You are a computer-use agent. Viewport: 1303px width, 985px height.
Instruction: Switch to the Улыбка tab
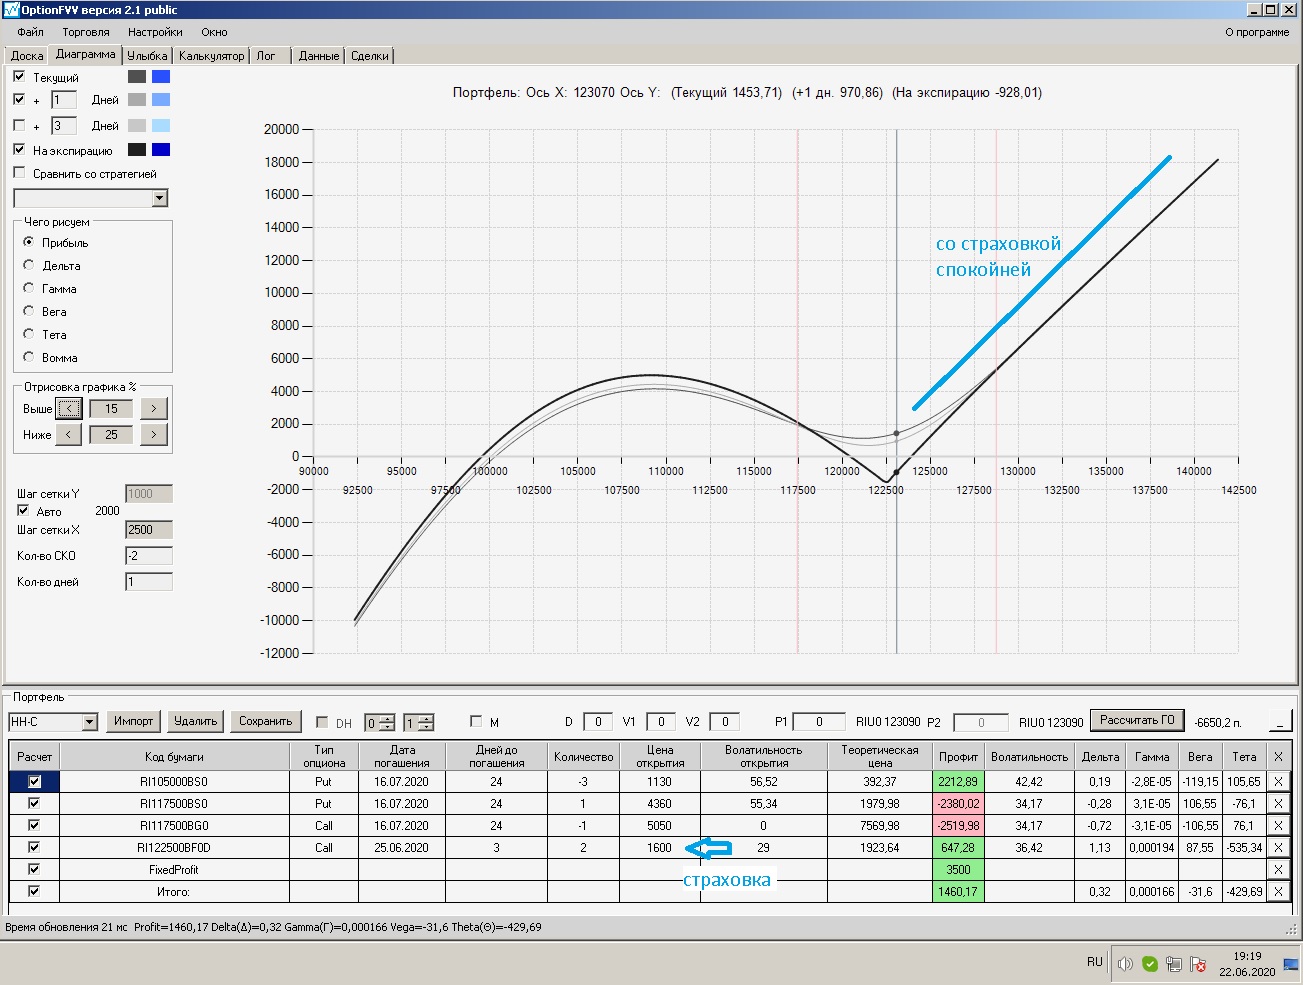pos(148,56)
